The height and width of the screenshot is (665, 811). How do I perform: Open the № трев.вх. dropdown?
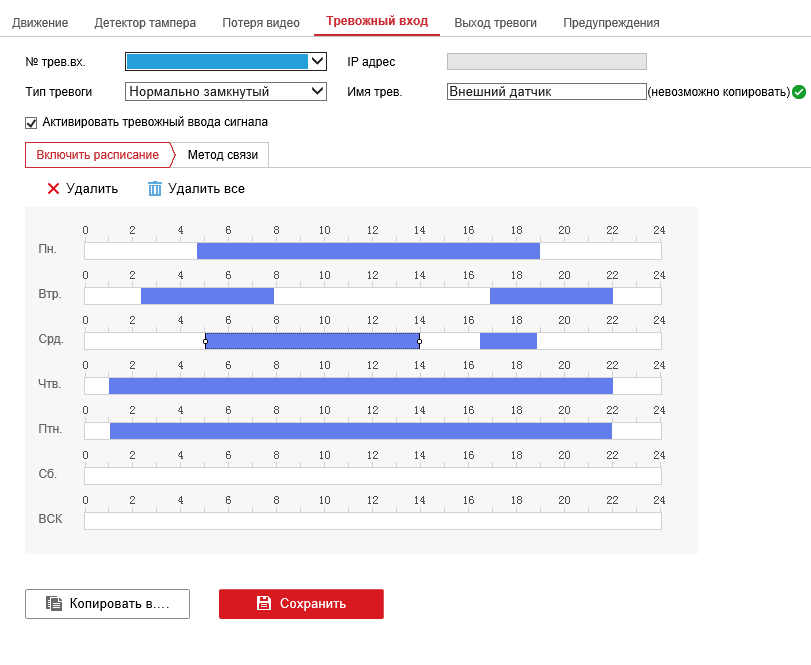point(226,62)
